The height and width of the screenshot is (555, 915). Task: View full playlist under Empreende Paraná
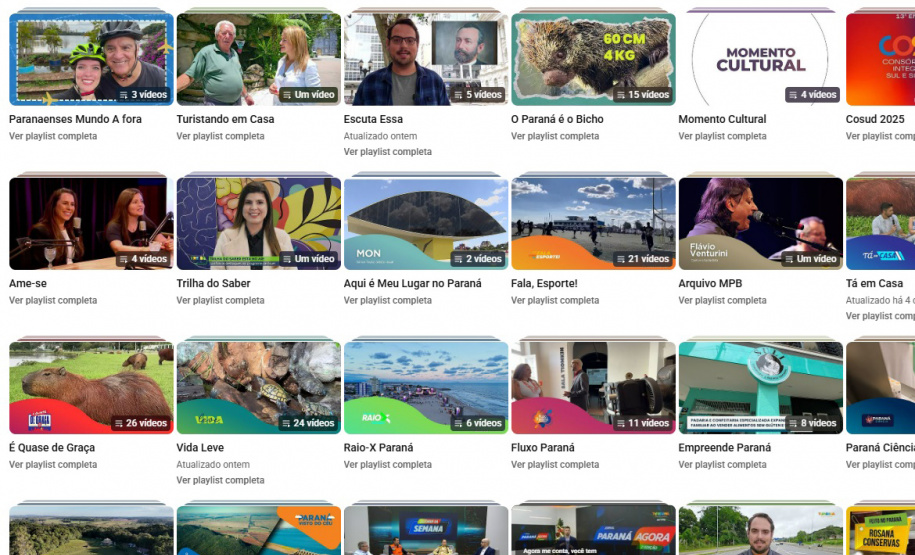coord(722,465)
